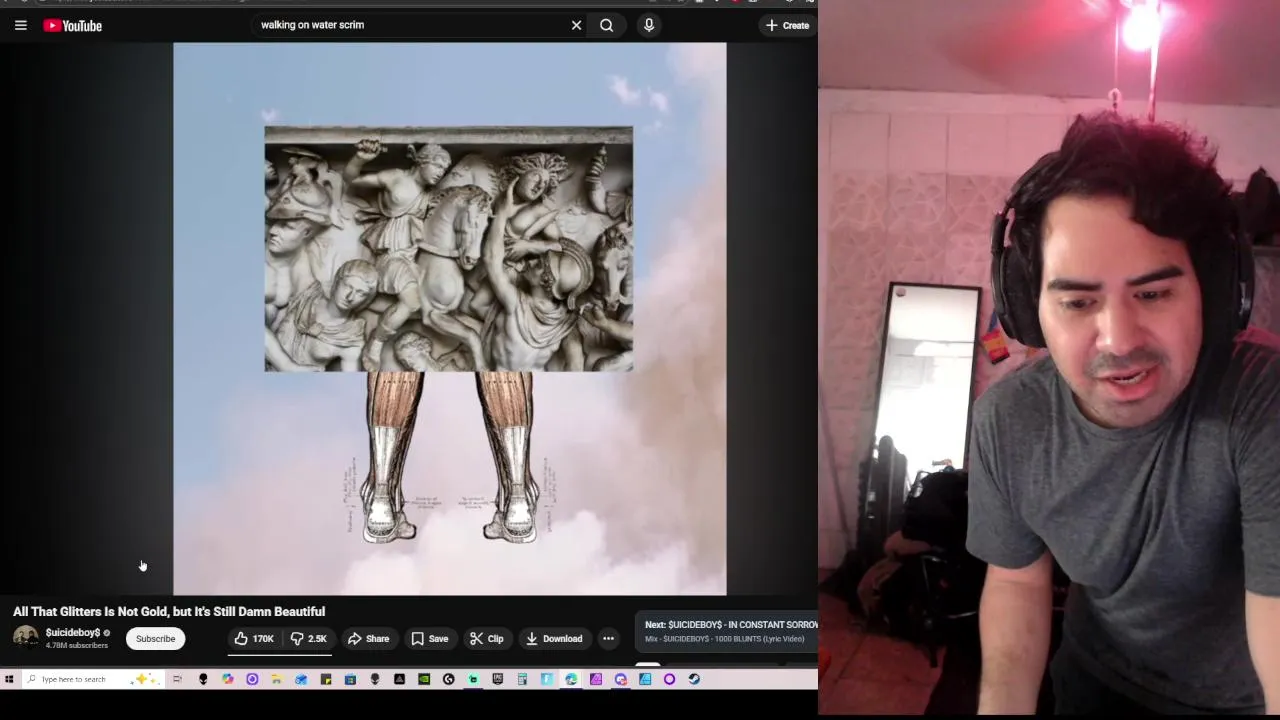Run search with magnifying glass button

606,25
